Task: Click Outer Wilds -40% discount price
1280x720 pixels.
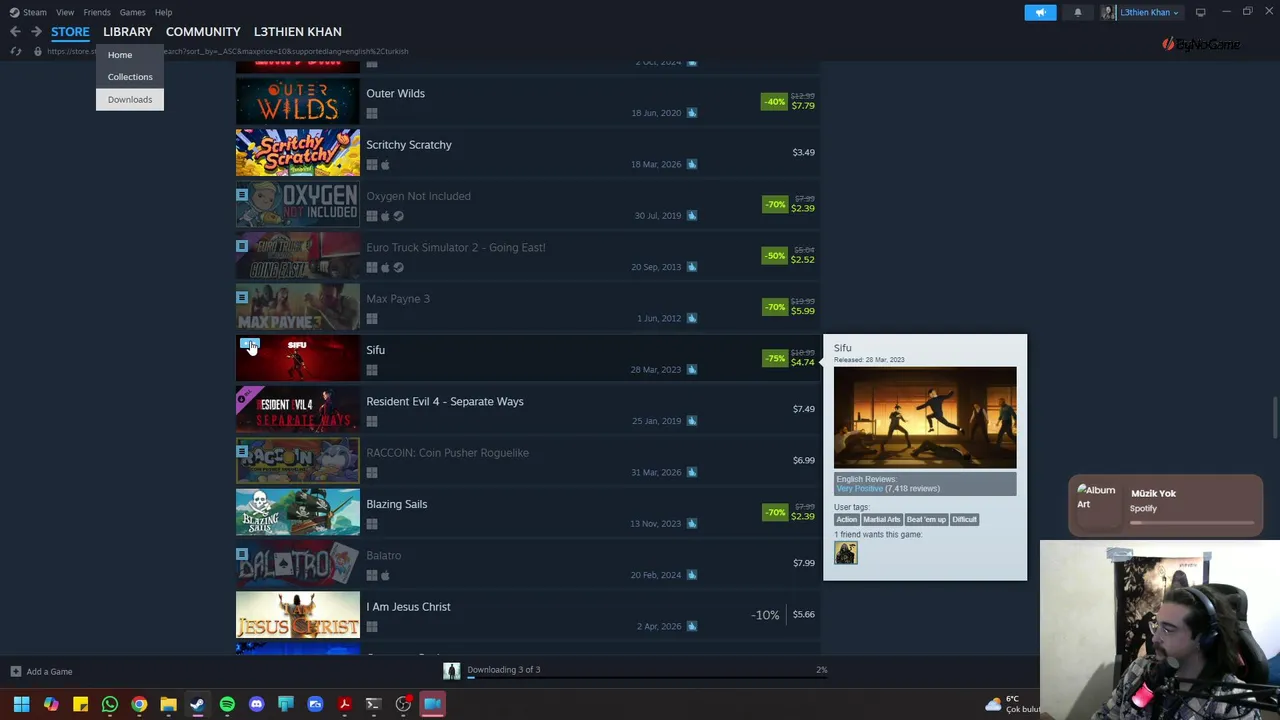Action: click(x=788, y=101)
